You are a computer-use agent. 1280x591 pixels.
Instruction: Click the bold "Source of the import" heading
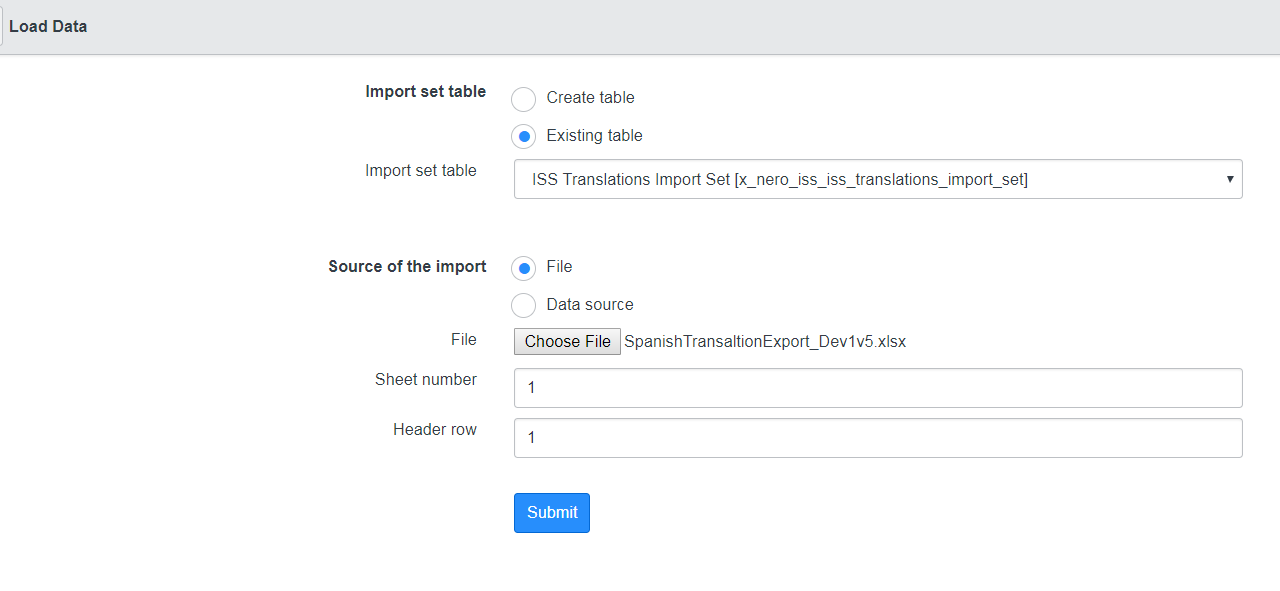tap(407, 267)
